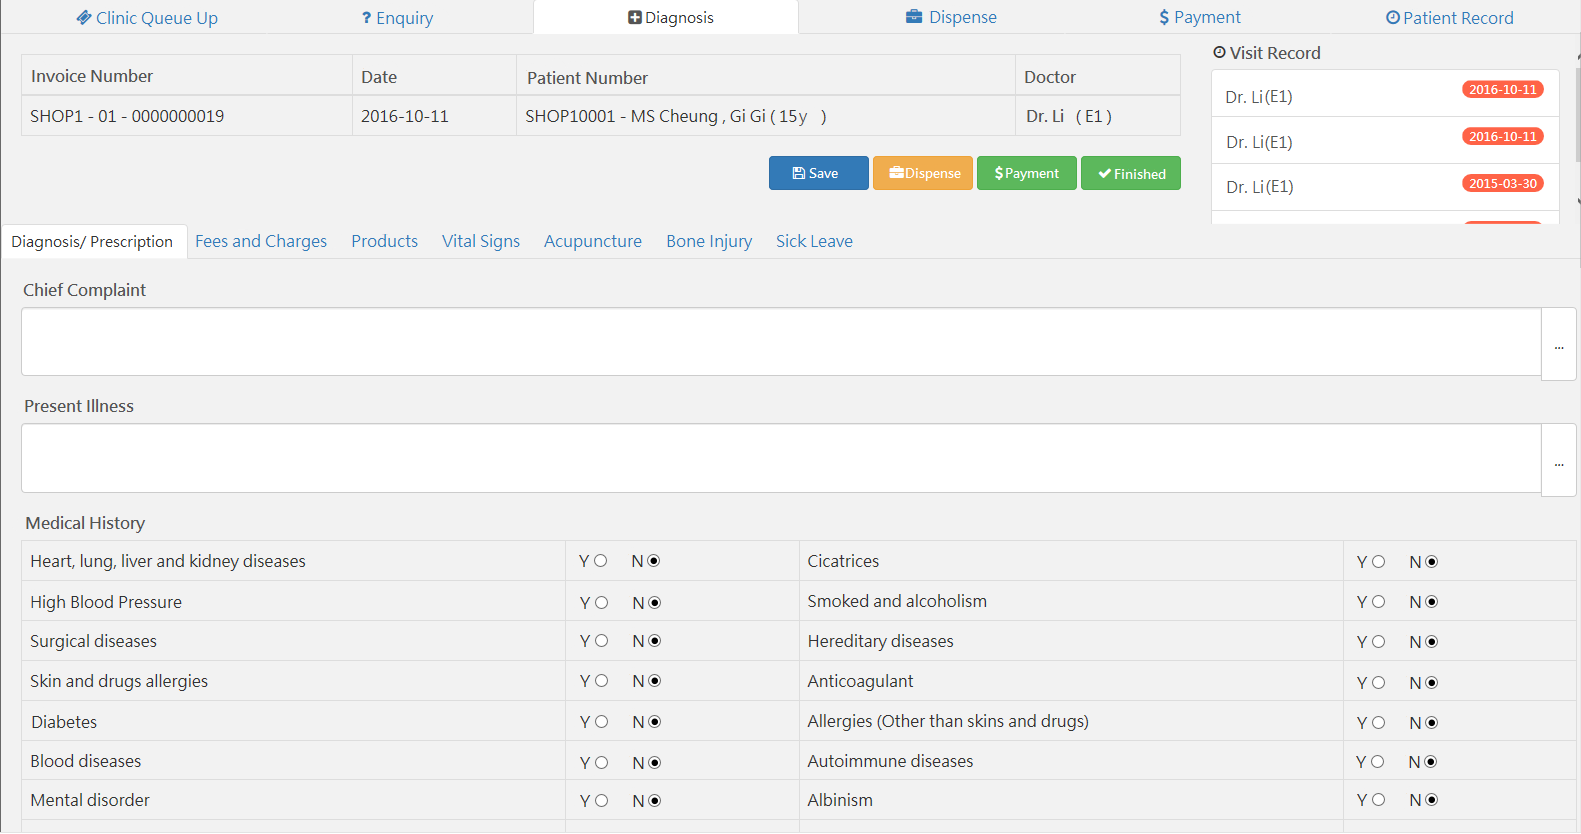Viewport: 1581px width, 834px height.
Task: Click the orange Dispense button
Action: pyautogui.click(x=922, y=173)
